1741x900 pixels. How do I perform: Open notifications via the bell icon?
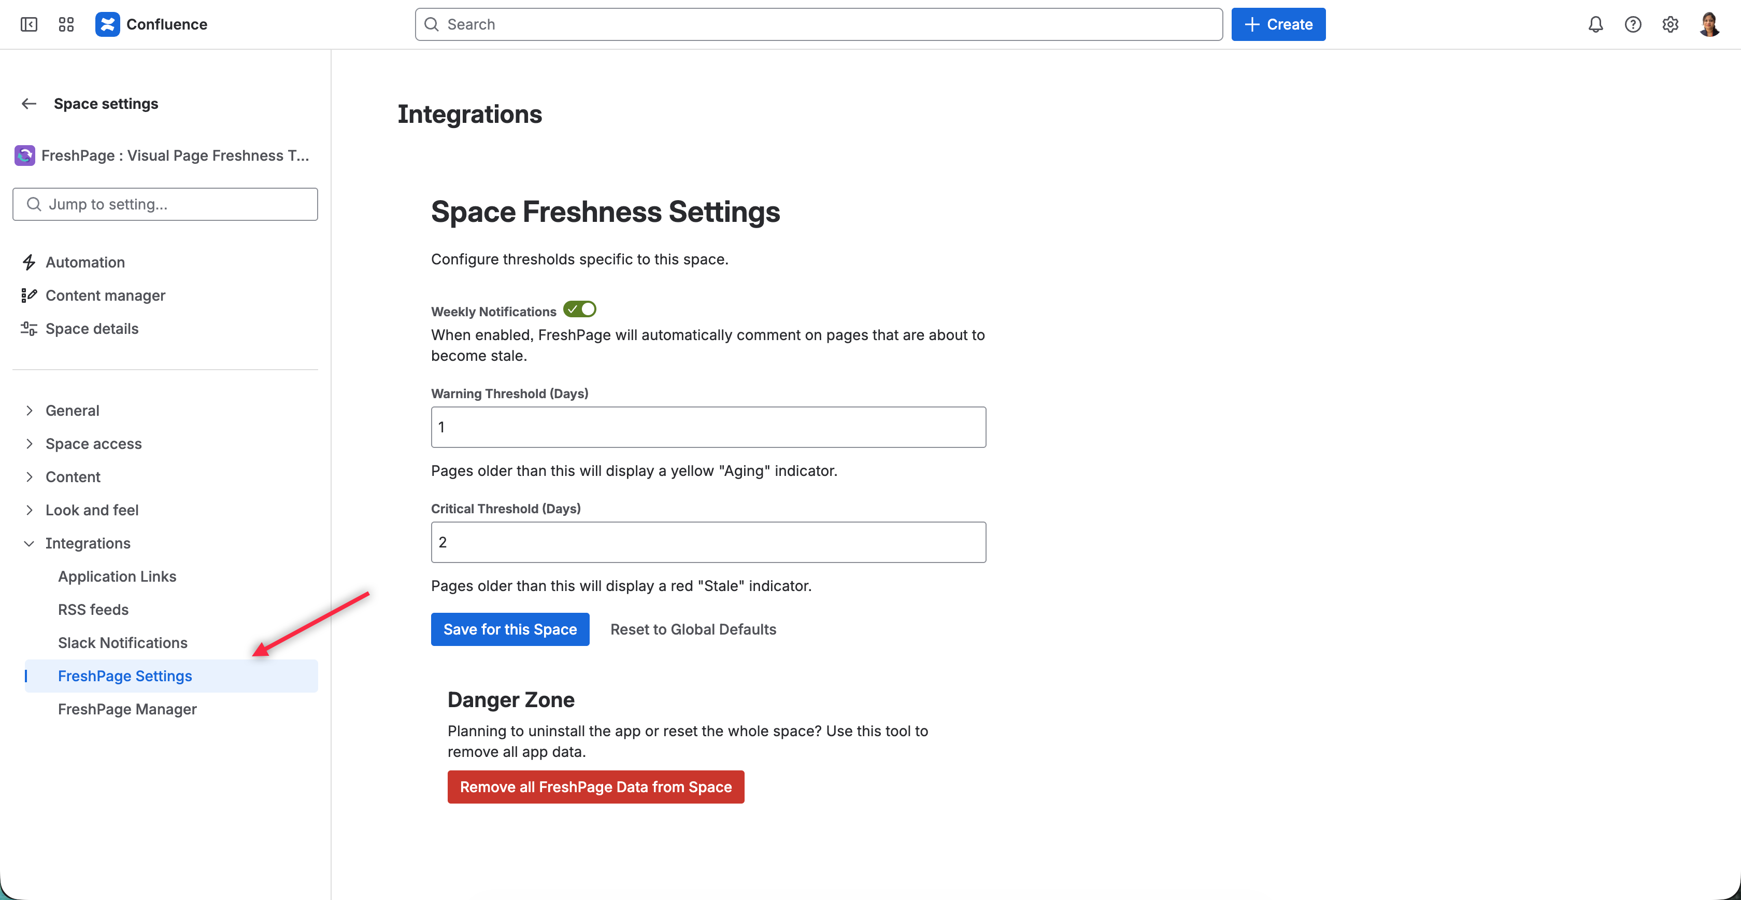1595,24
